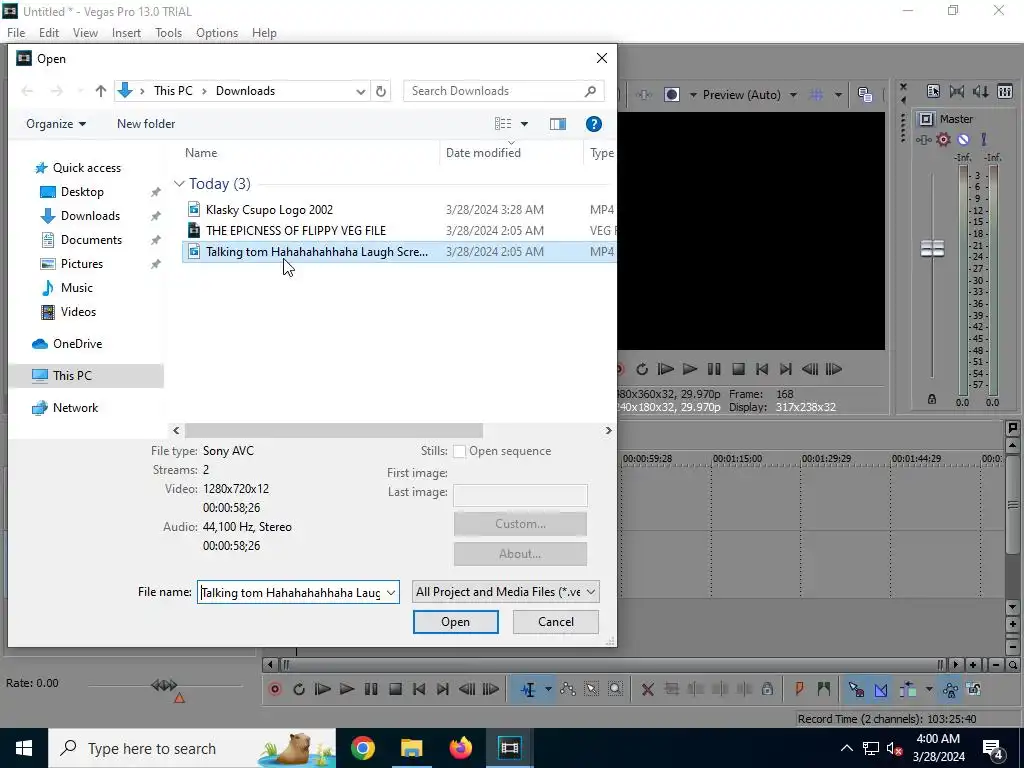Expand the File name combo box arrow

391,592
